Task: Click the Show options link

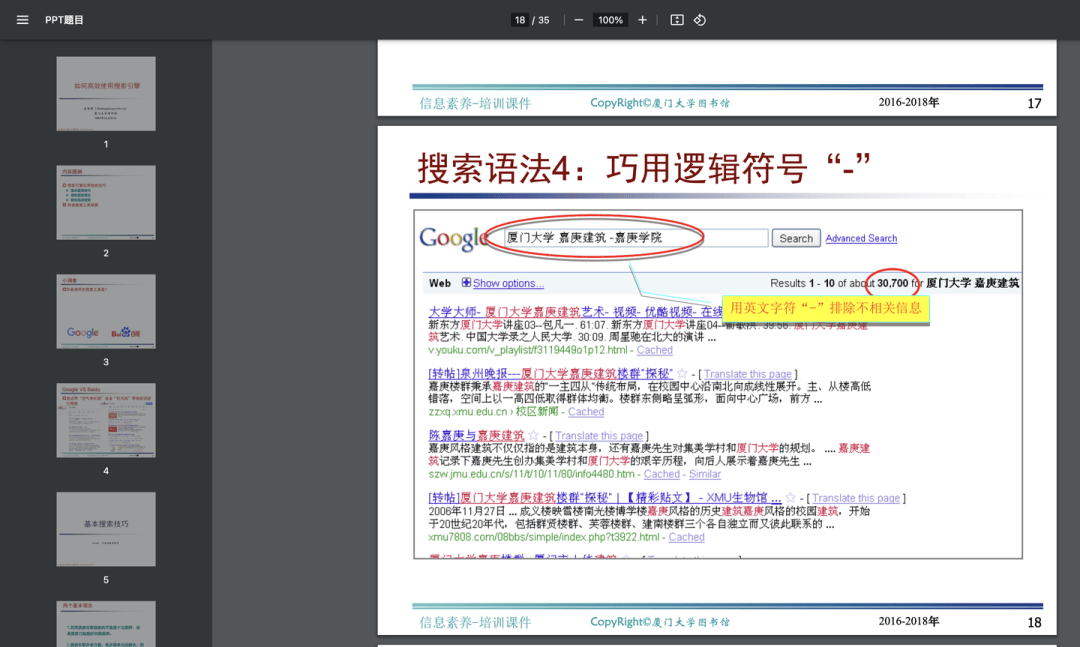Action: [x=508, y=283]
